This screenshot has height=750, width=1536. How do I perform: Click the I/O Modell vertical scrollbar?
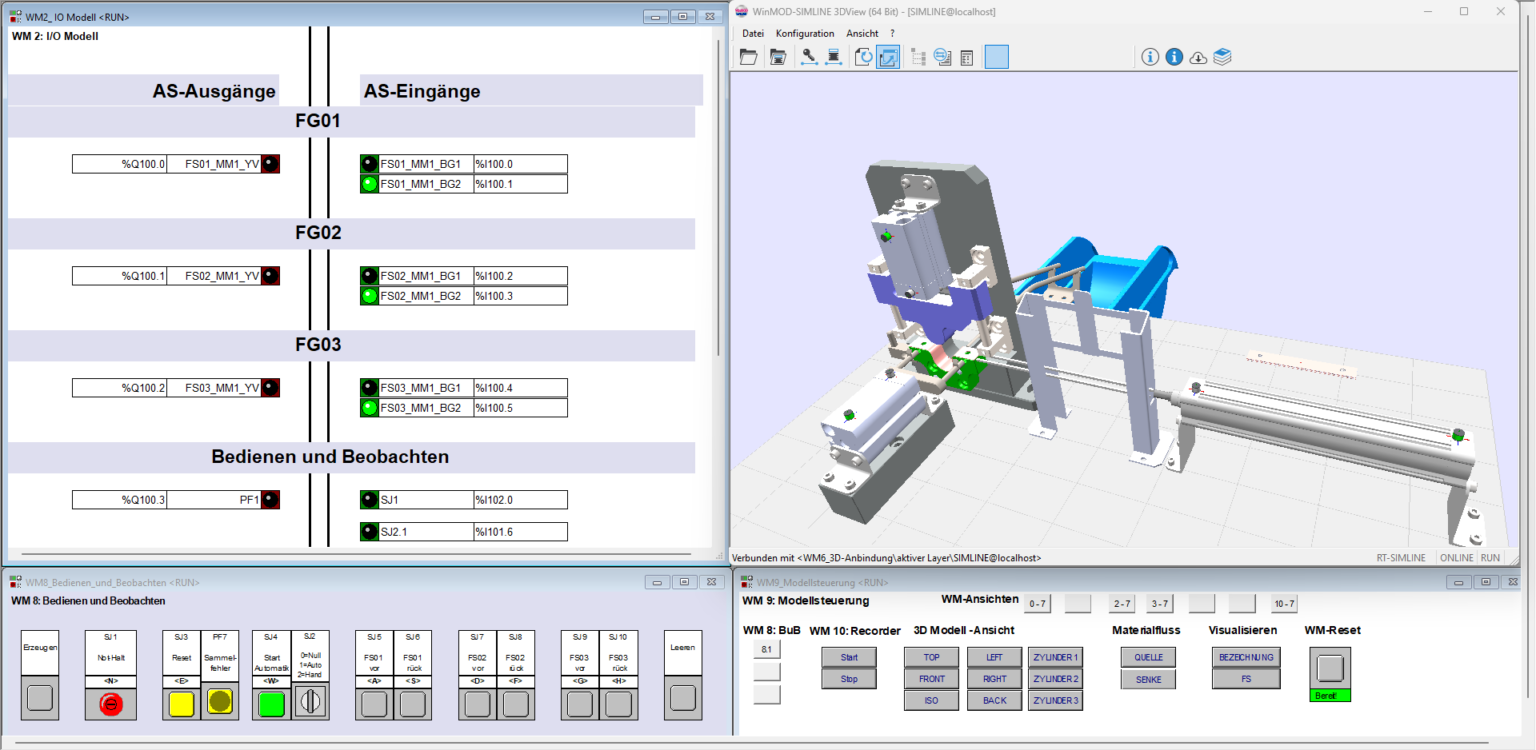pos(718,200)
